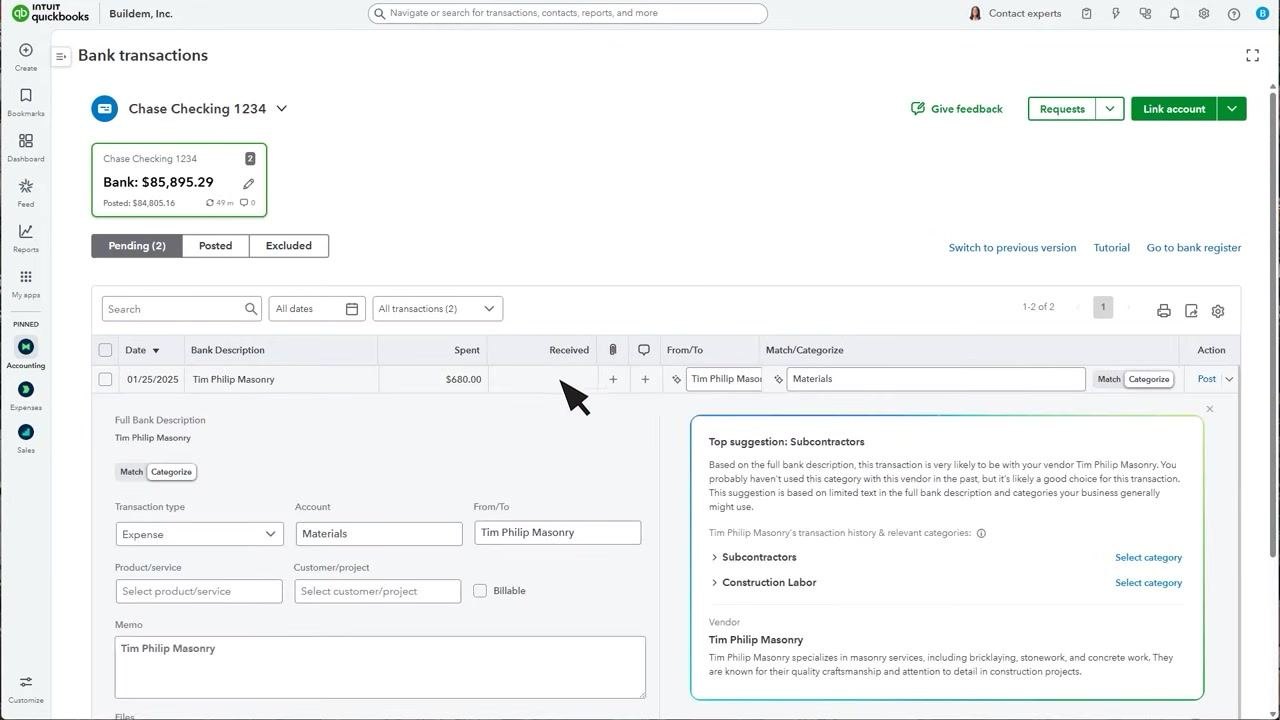Open the Transaction type Expense dropdown
Screen dimensions: 1280x720
point(199,534)
